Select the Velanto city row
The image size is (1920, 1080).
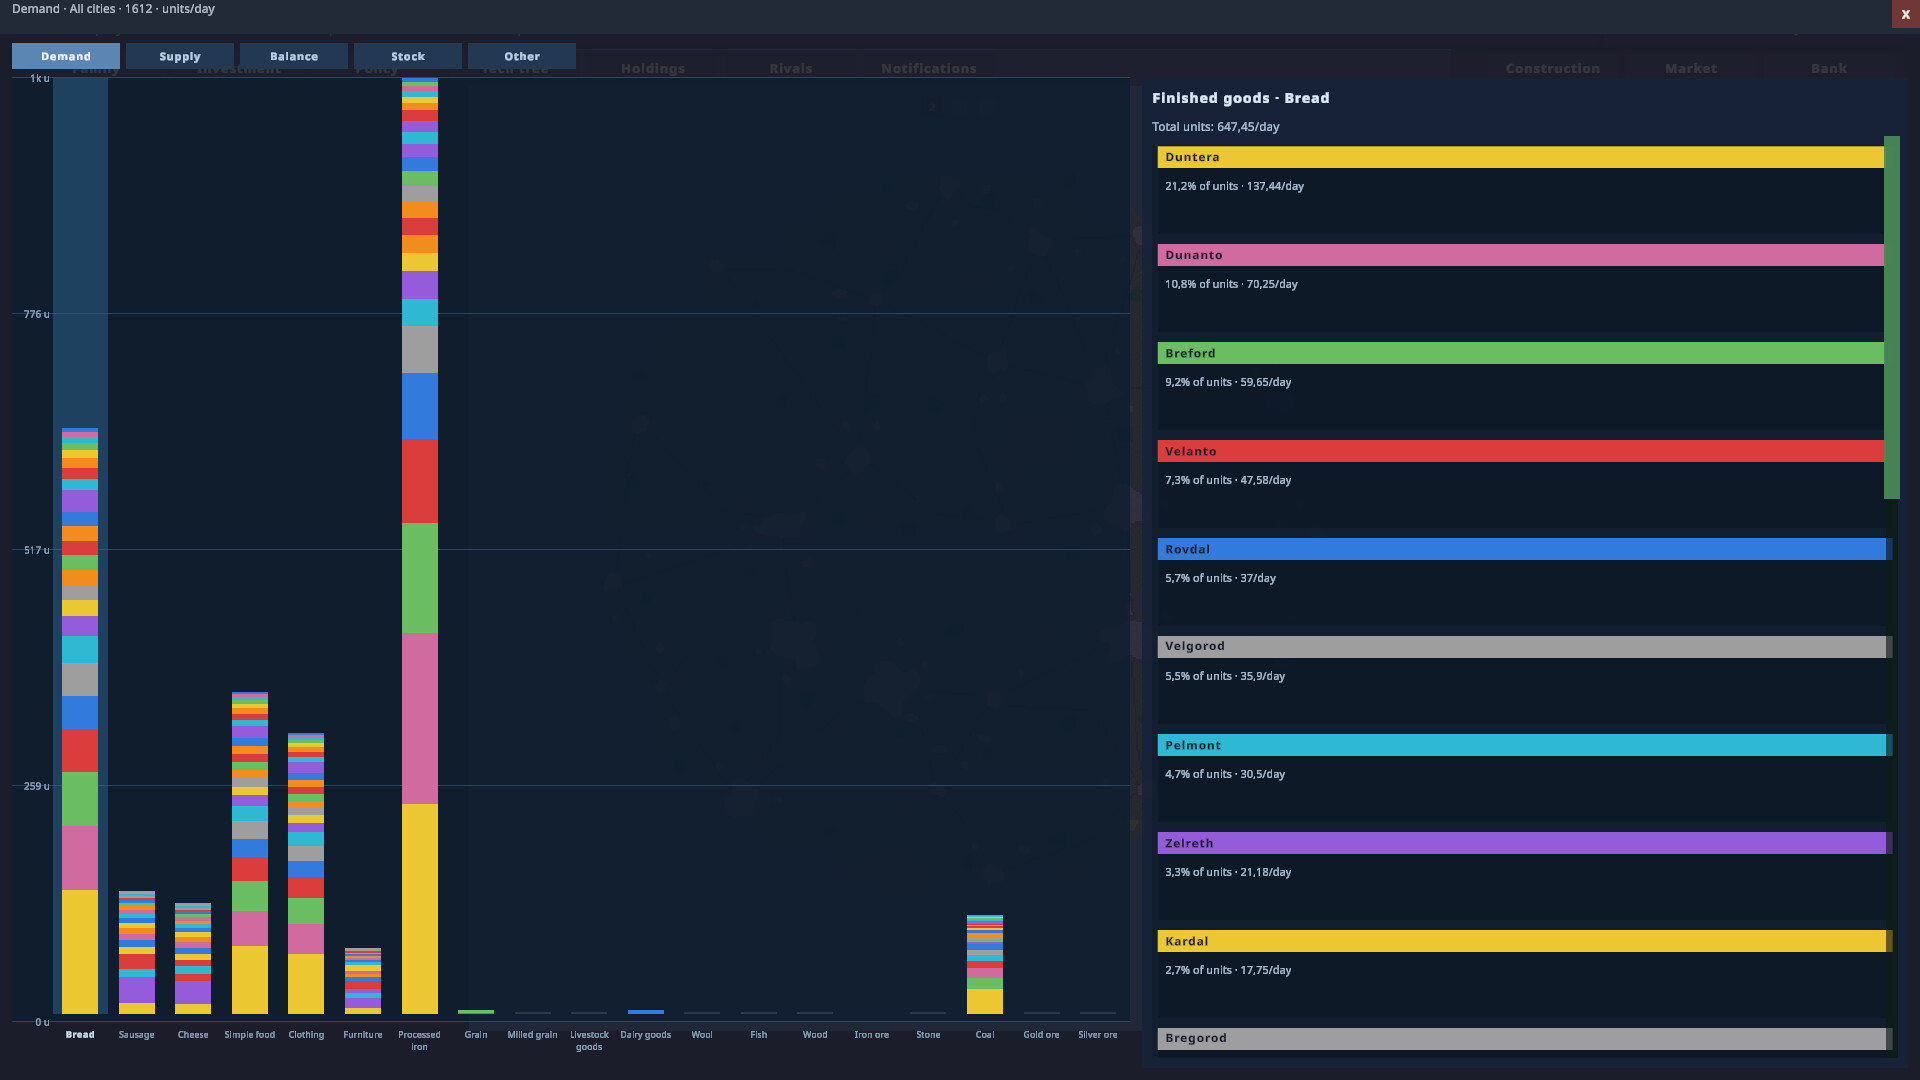point(1521,451)
